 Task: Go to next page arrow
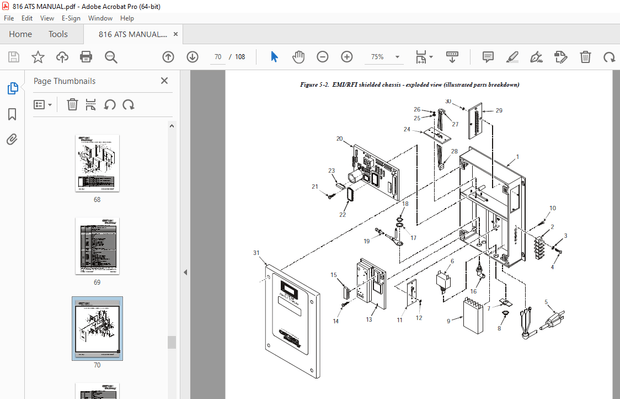click(x=193, y=57)
